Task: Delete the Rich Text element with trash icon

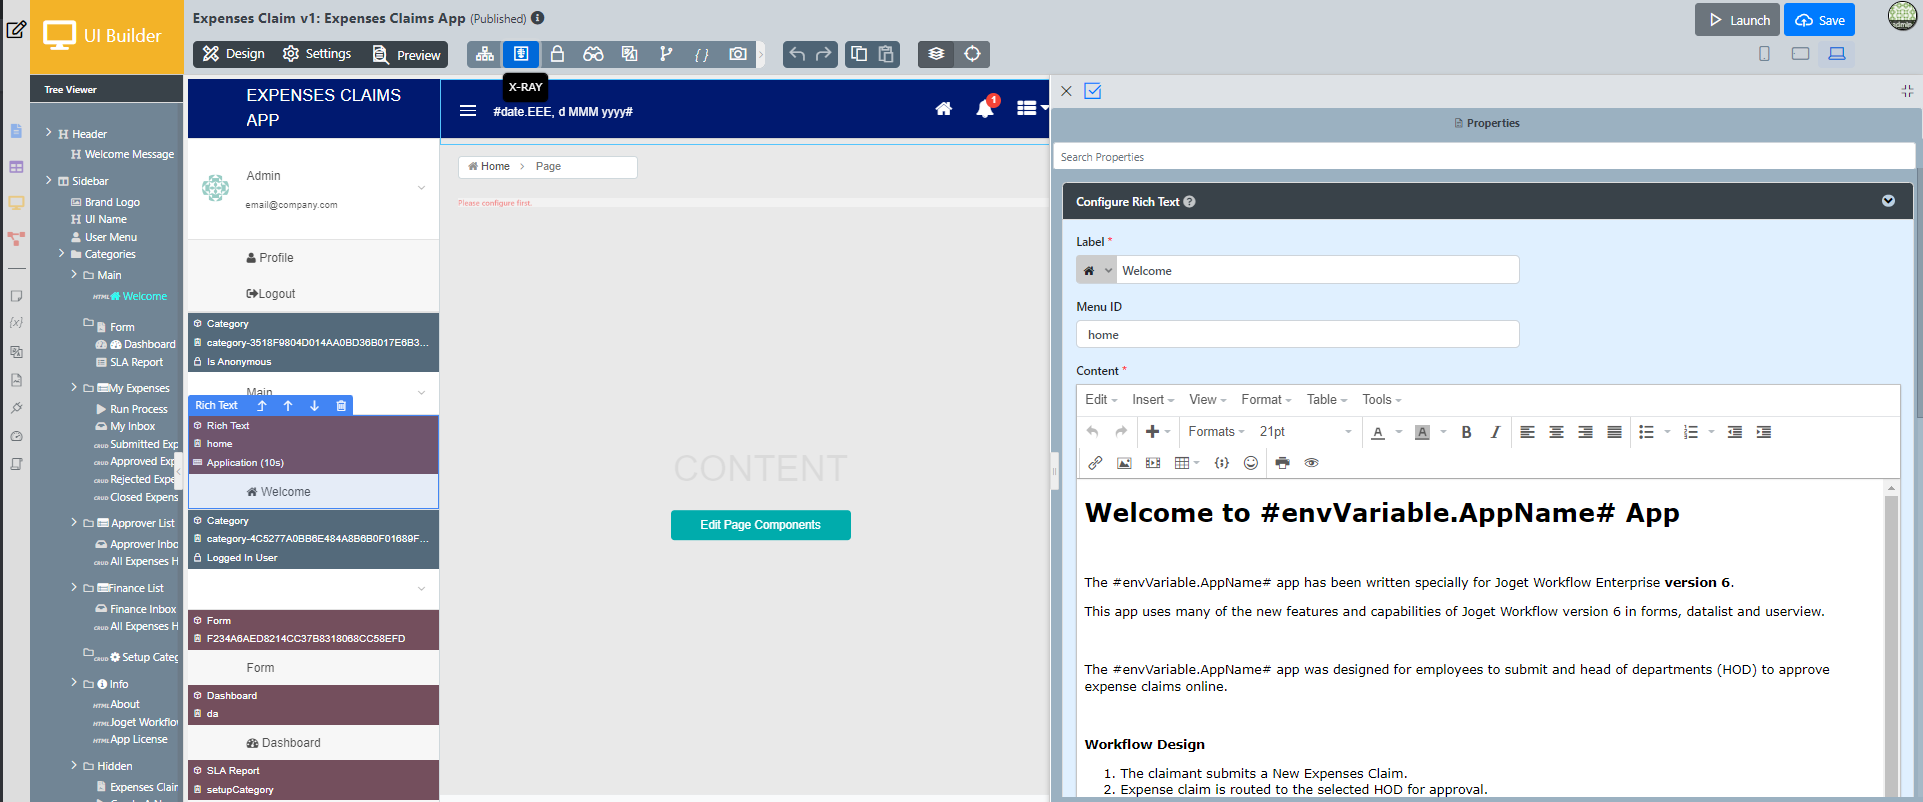Action: (x=341, y=406)
